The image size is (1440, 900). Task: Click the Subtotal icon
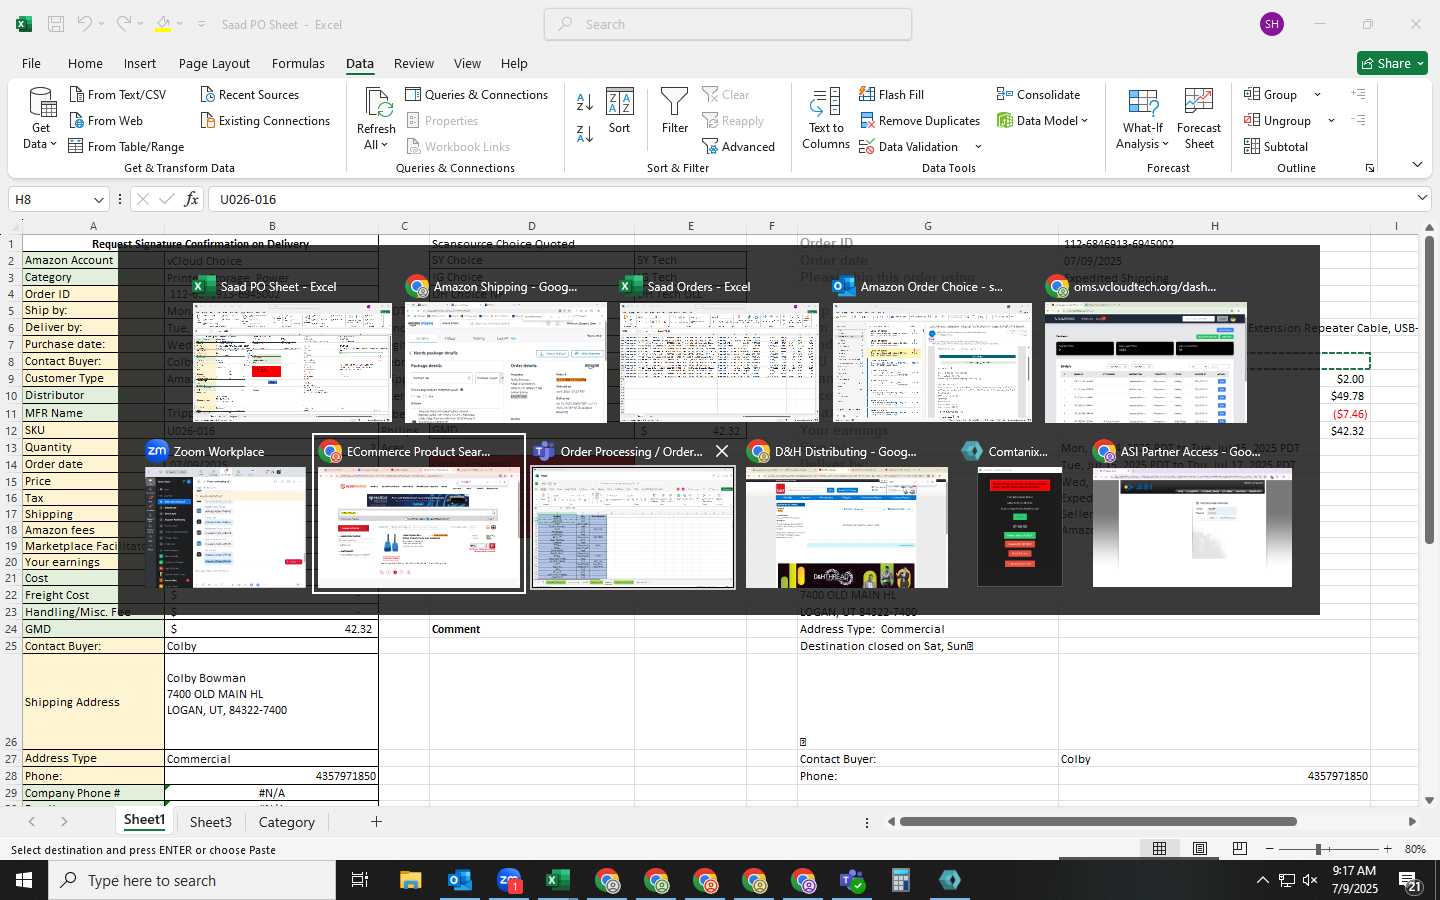[1252, 146]
